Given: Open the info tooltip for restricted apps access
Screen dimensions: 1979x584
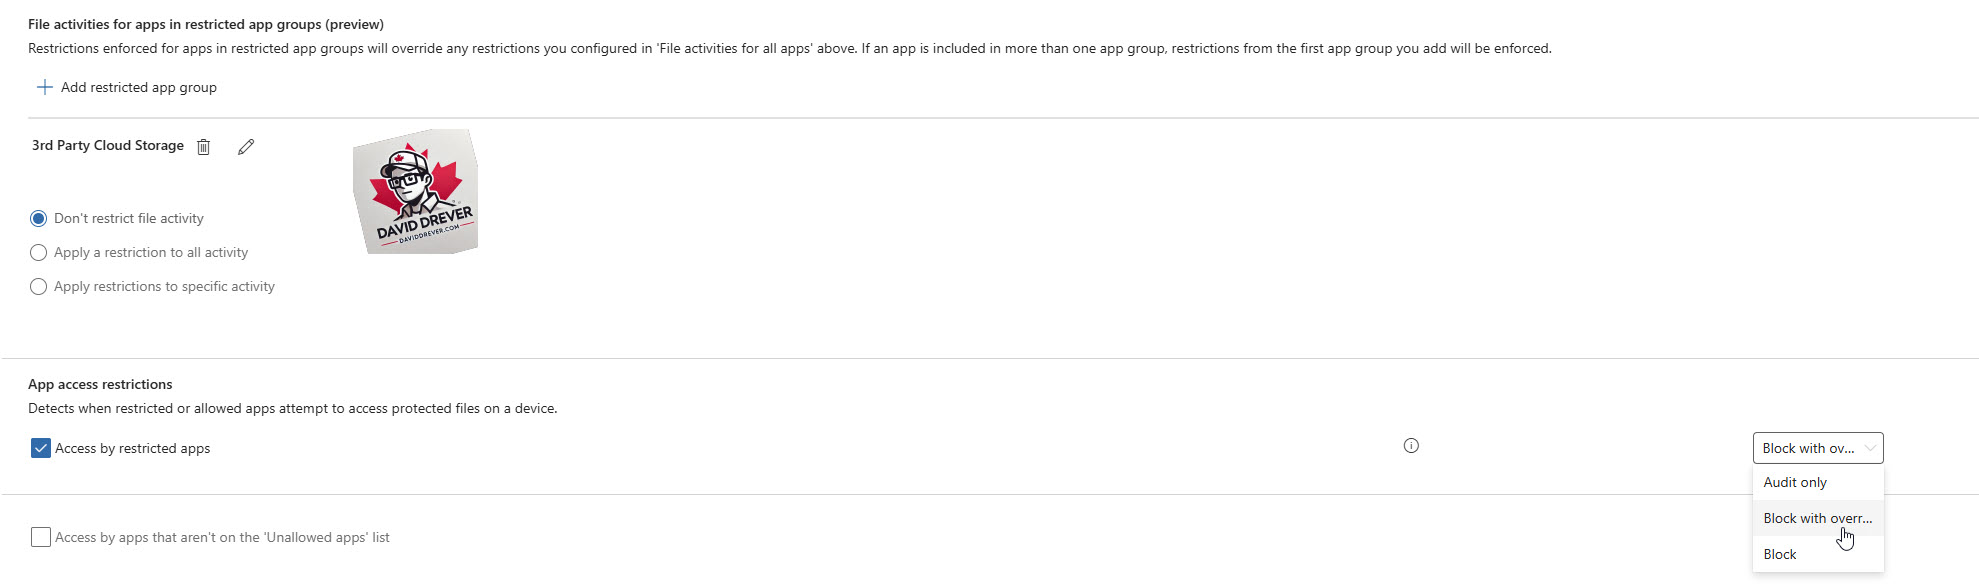Looking at the screenshot, I should (1411, 446).
